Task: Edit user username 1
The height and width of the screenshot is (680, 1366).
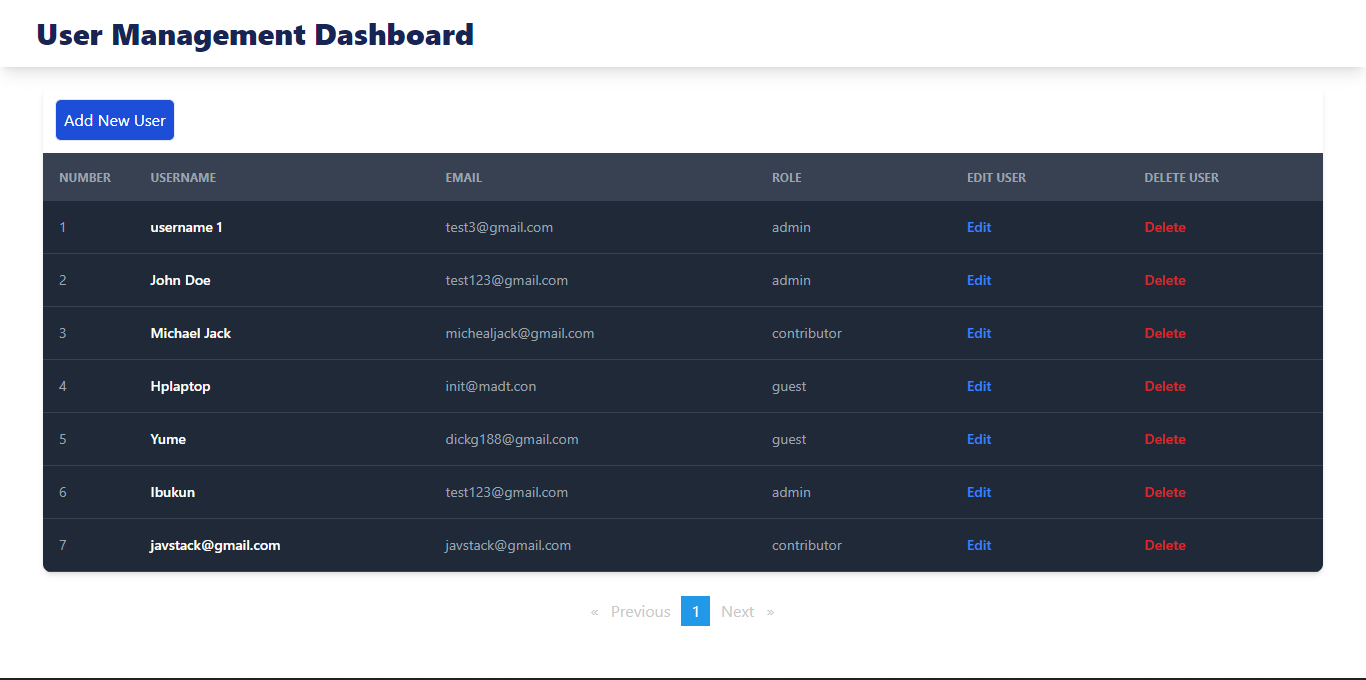Action: point(978,227)
